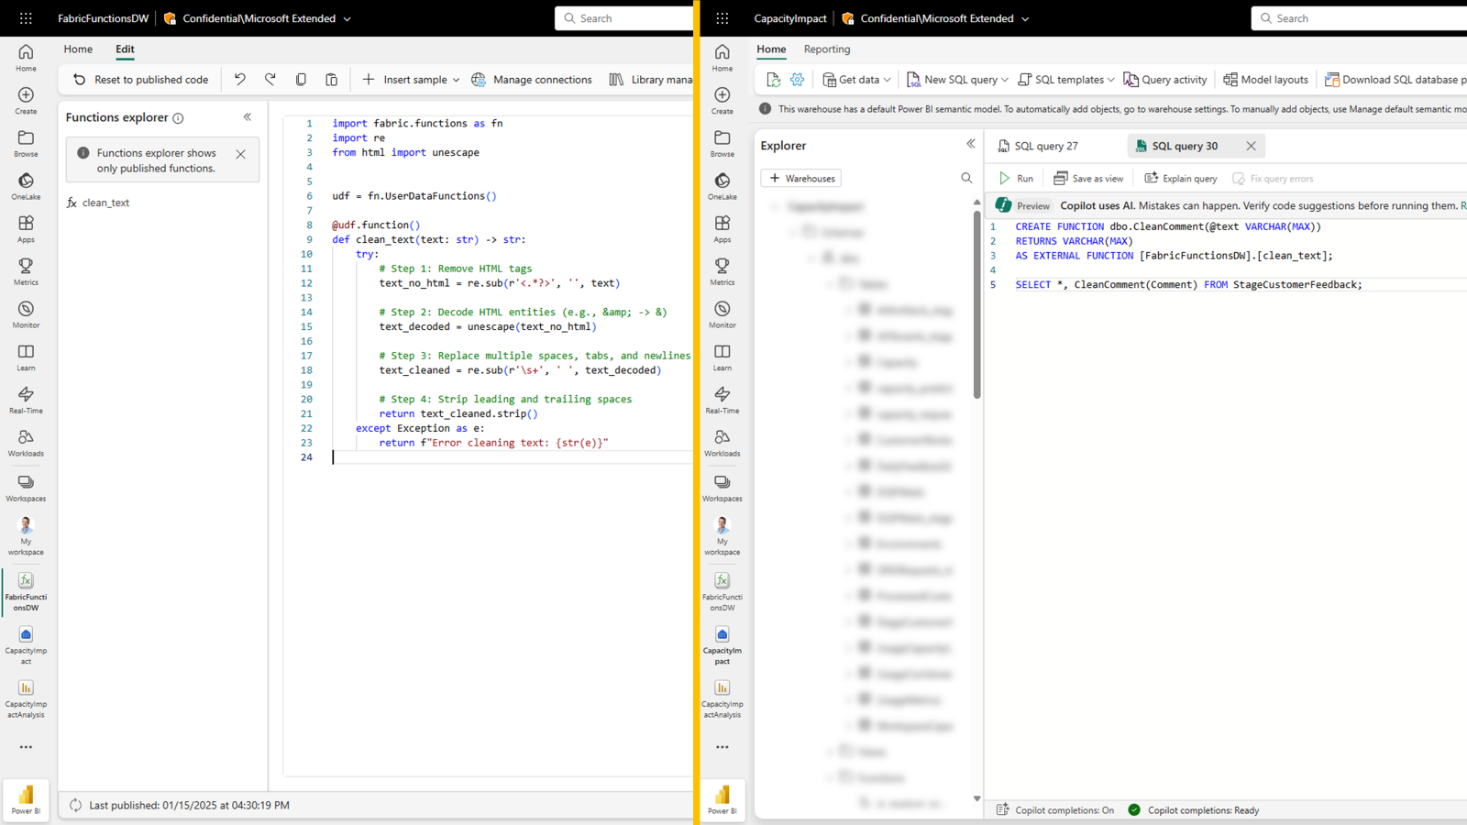Open Model layouts
The width and height of the screenshot is (1467, 825).
(x=1265, y=79)
